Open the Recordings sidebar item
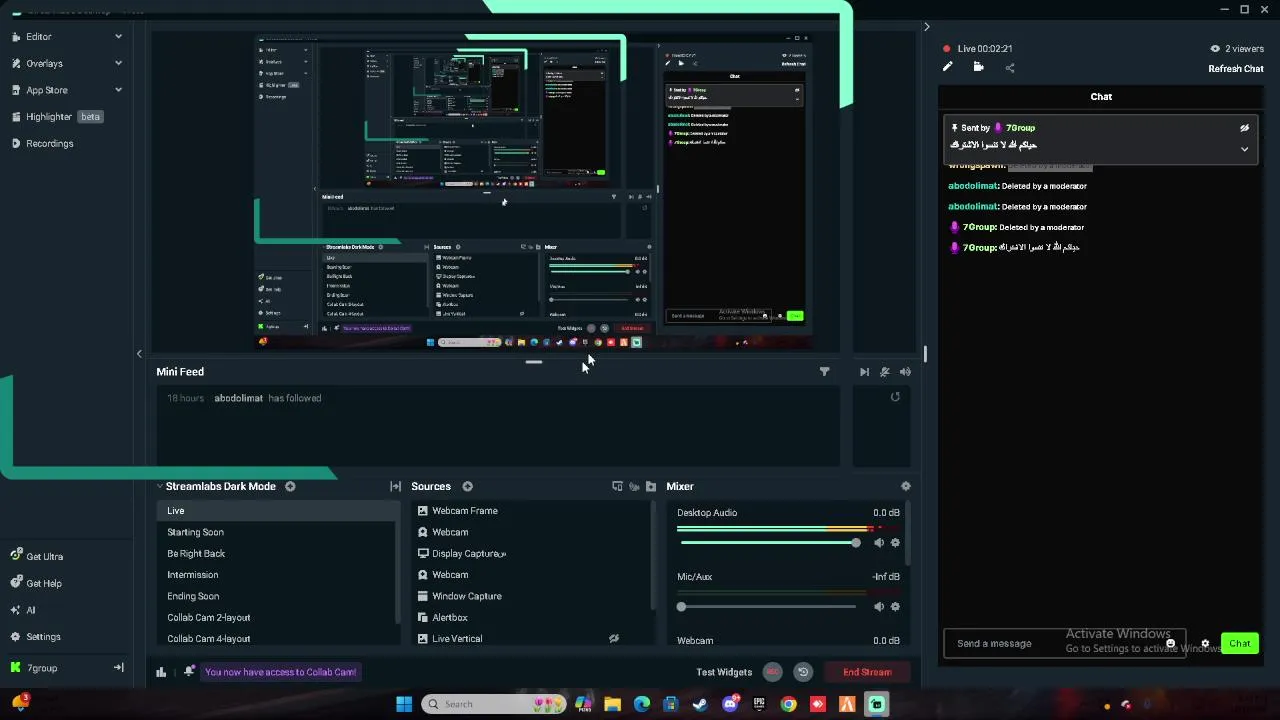Image resolution: width=1280 pixels, height=720 pixels. (49, 144)
